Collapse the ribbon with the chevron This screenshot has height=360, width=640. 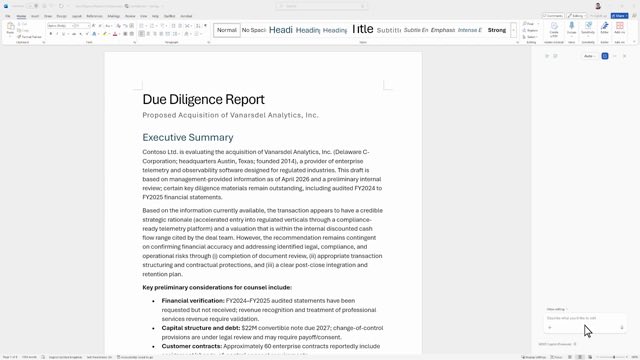[634, 42]
